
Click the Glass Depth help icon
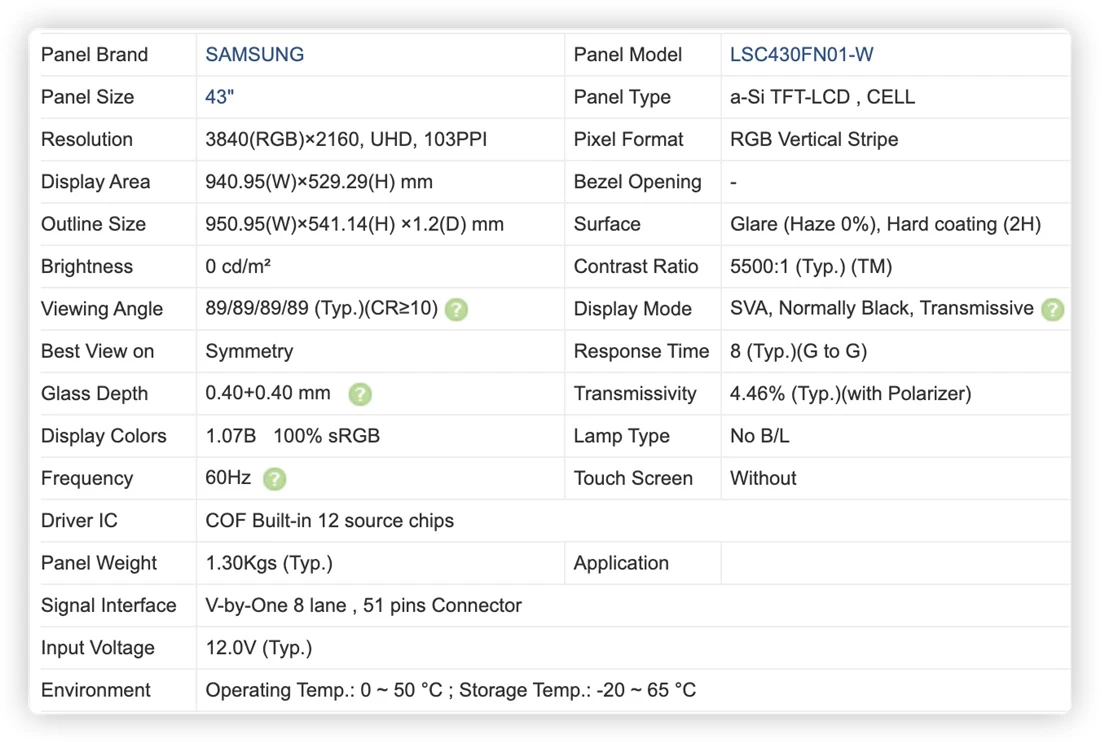pos(360,394)
